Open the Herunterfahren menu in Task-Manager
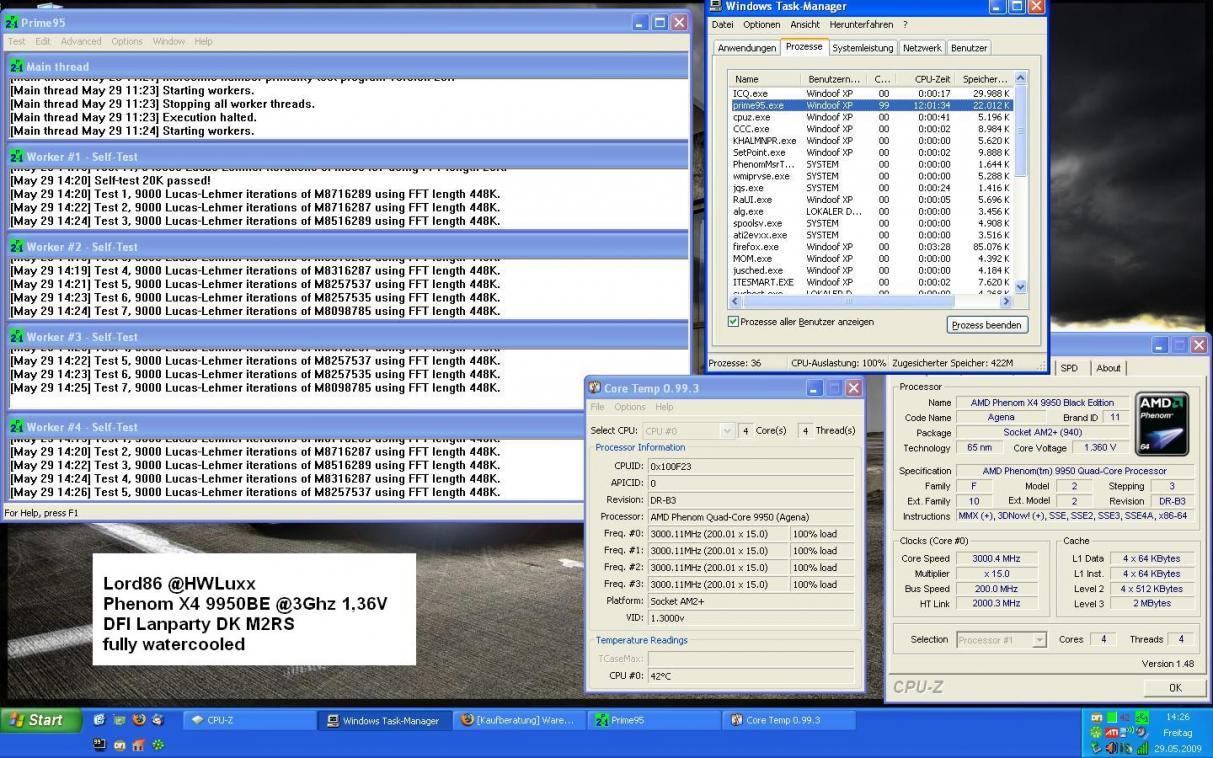 click(x=862, y=25)
